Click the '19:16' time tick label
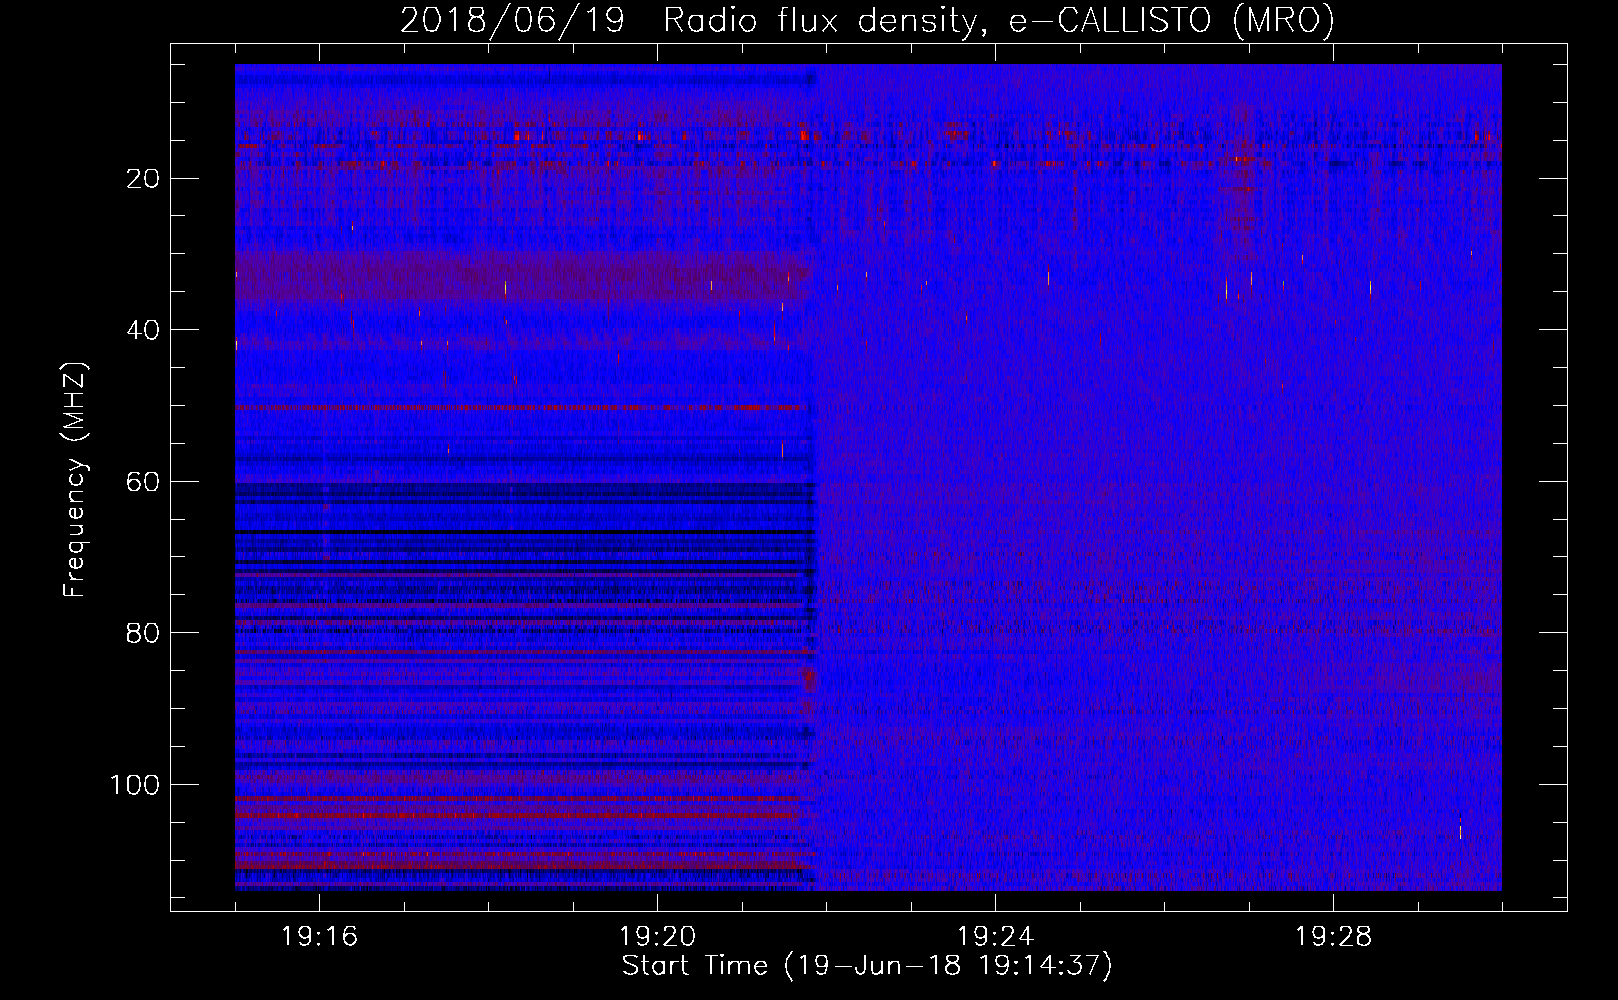The image size is (1618, 1000). [319, 937]
